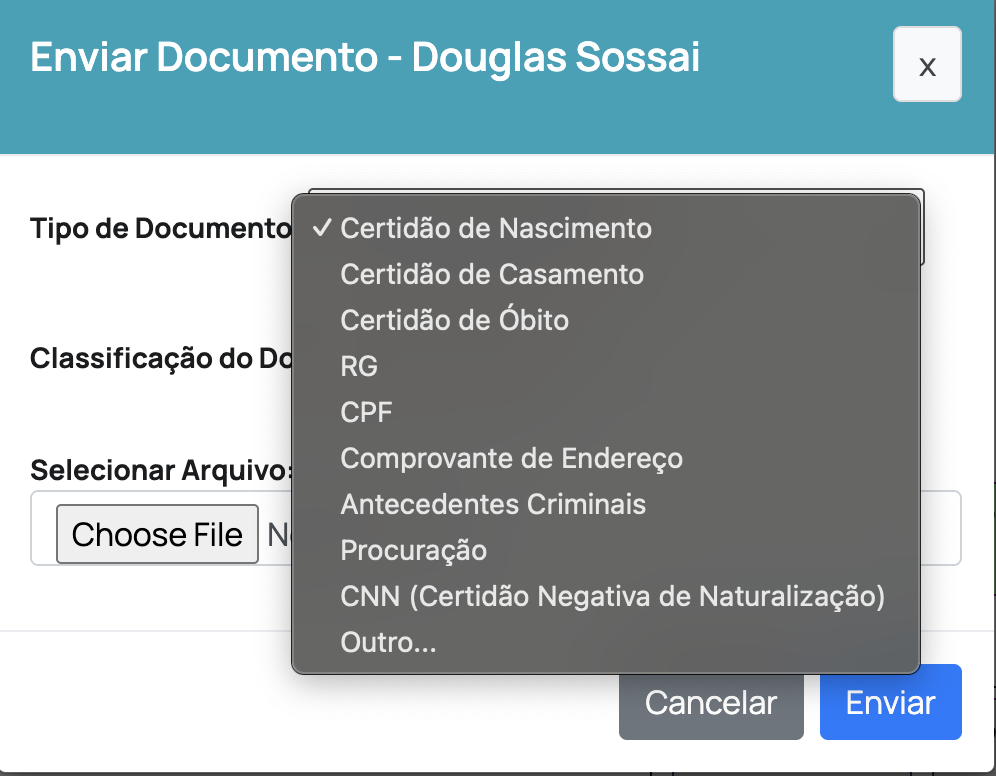
Task: Click the Tipo de Documento label
Action: (160, 228)
